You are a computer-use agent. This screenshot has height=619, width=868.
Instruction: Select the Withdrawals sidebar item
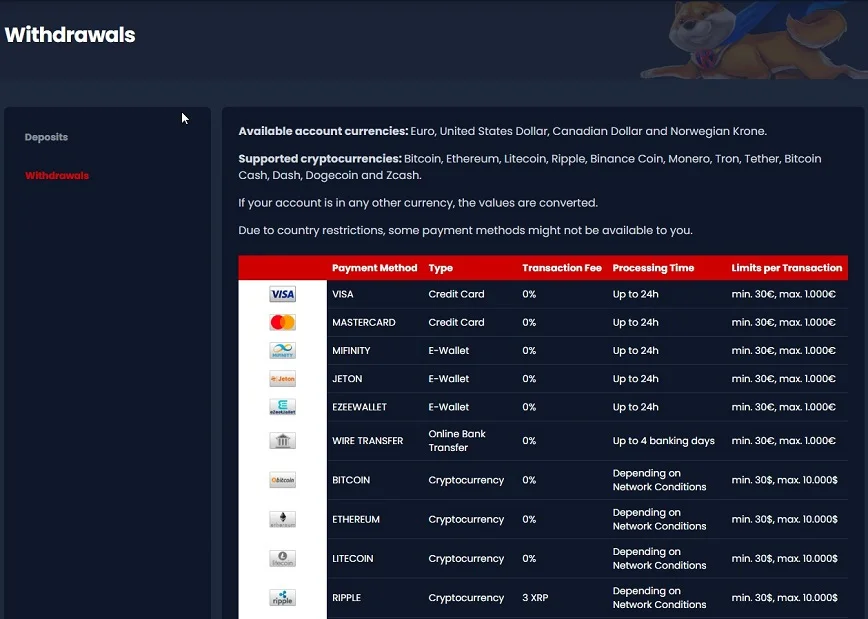(57, 176)
